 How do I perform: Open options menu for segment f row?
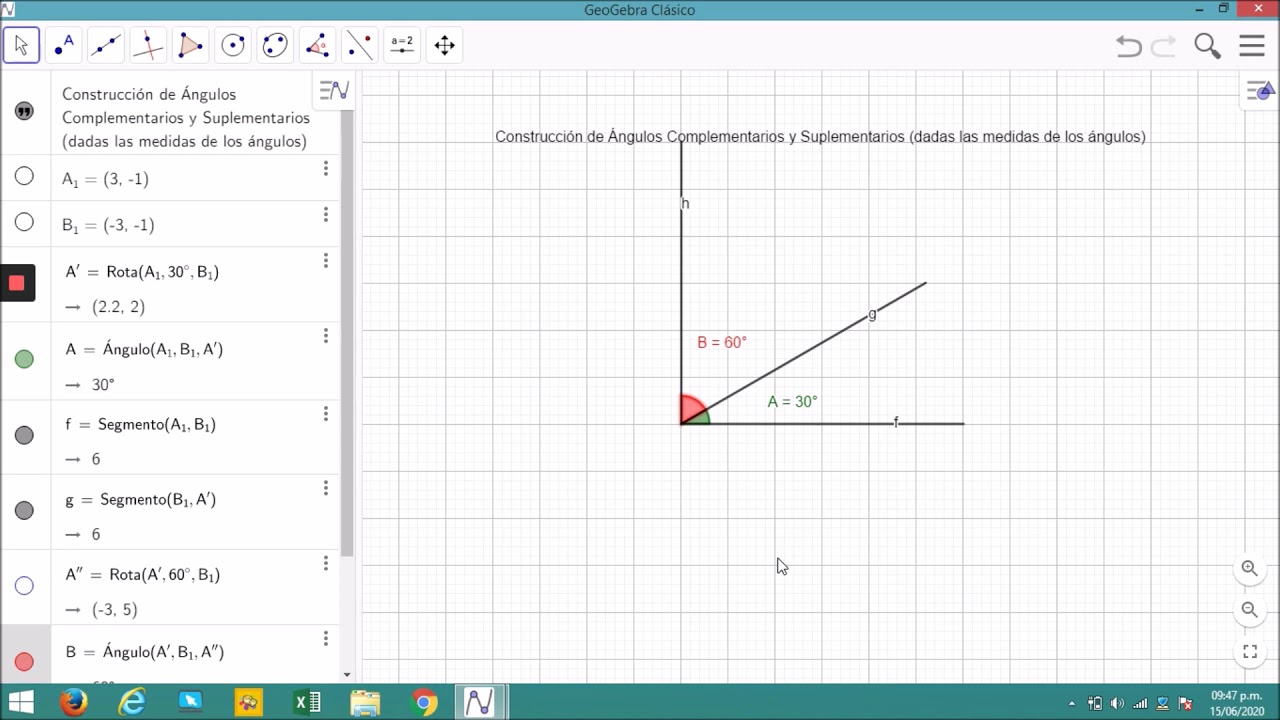[x=325, y=413]
